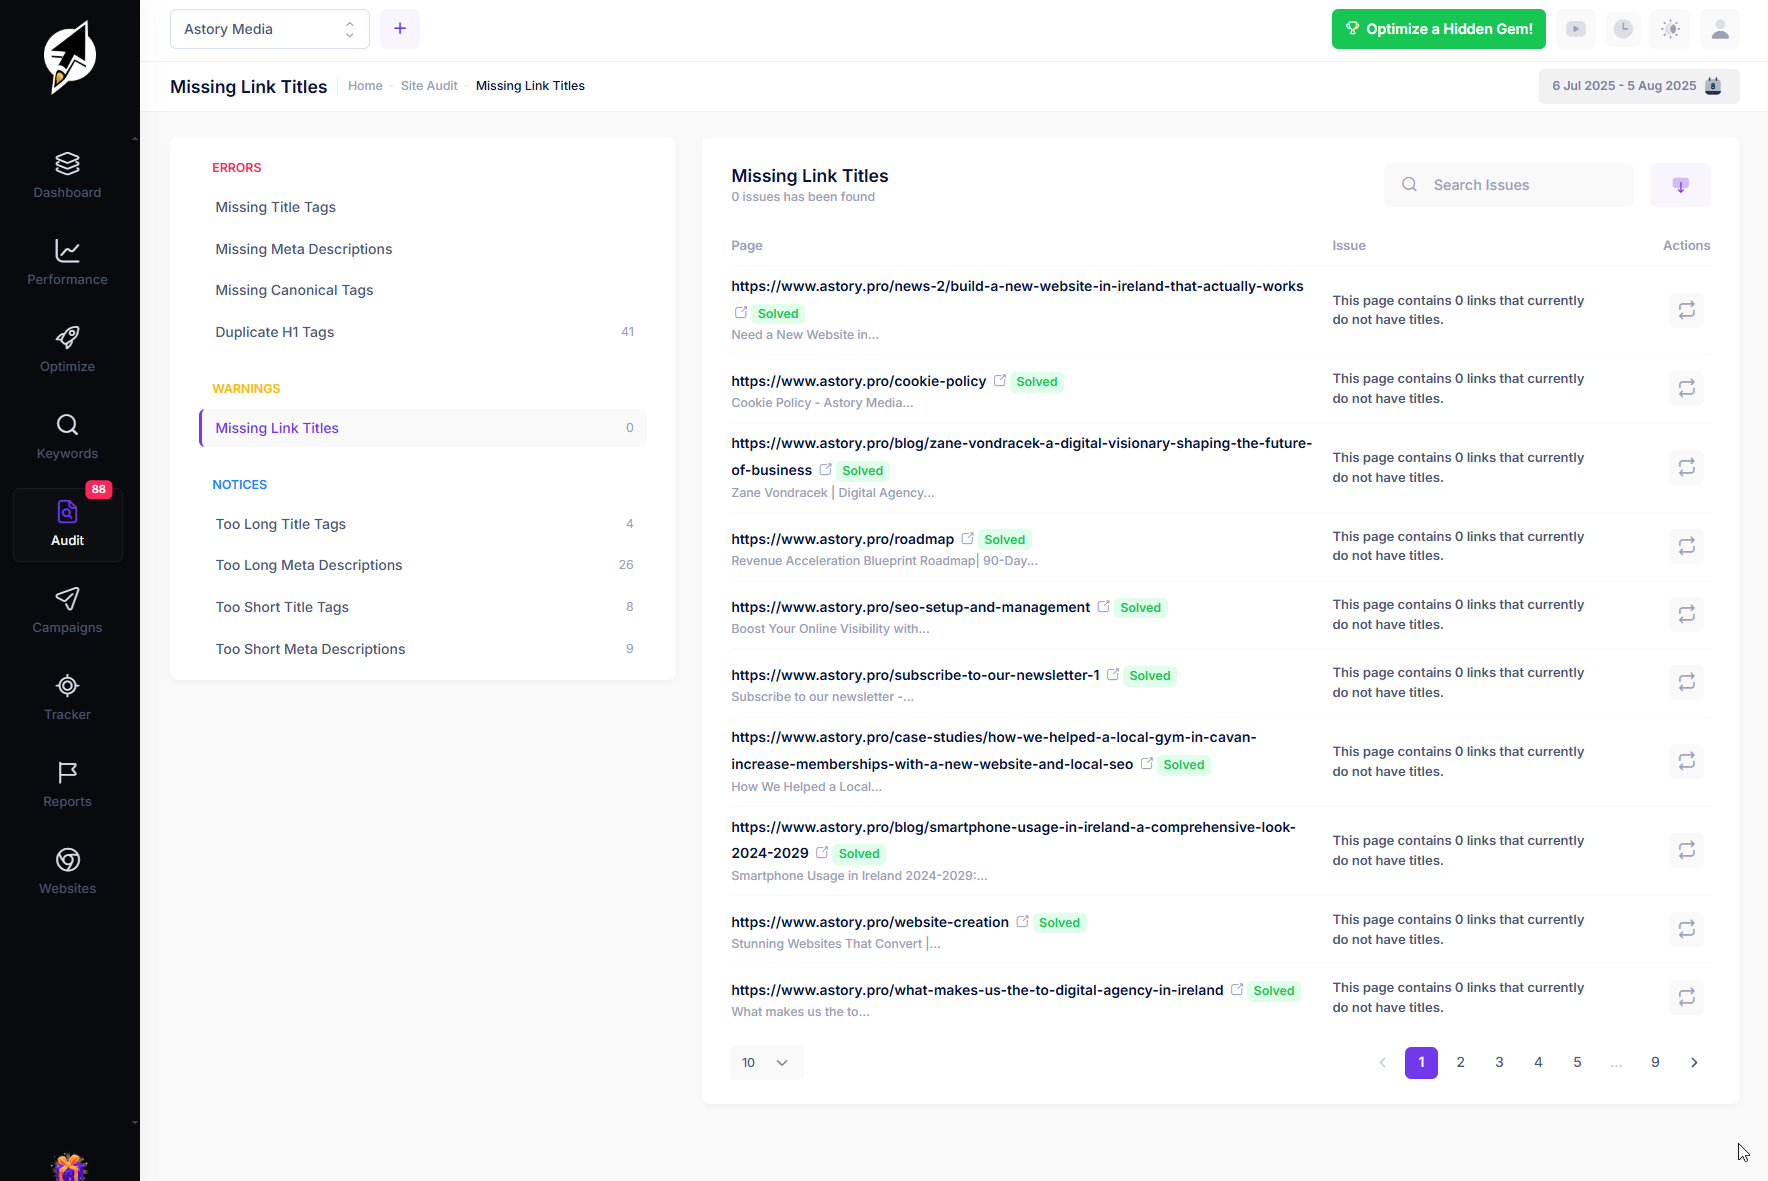Screen dimensions: 1768x1181
Task: Go to the previous page arrow
Action: [x=1382, y=1063]
